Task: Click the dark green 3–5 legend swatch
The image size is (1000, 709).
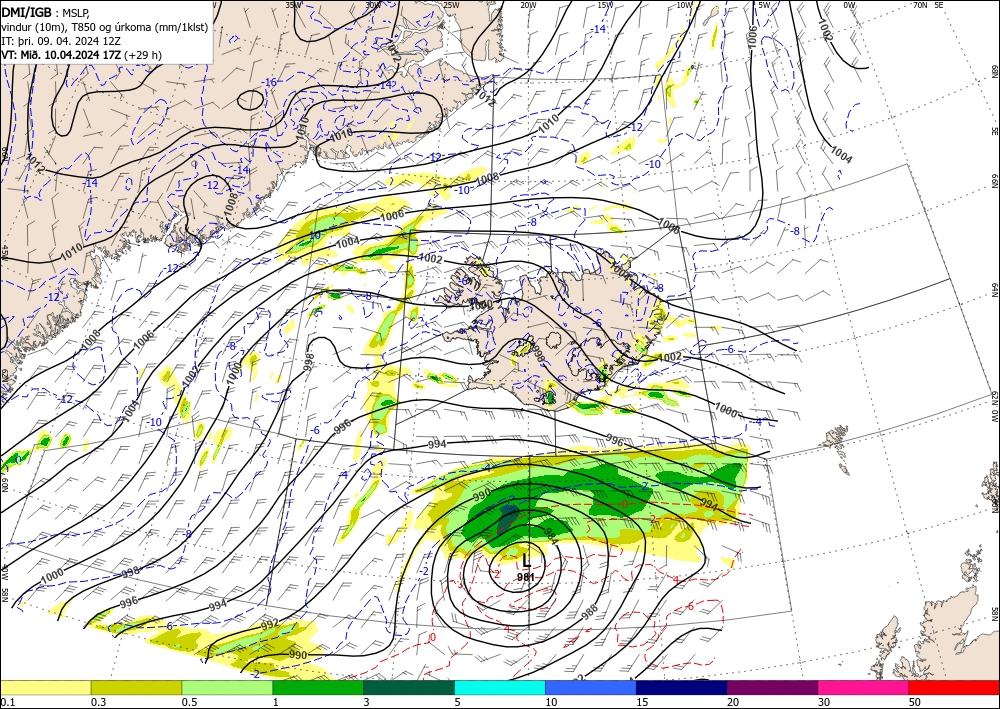Action: [409, 687]
